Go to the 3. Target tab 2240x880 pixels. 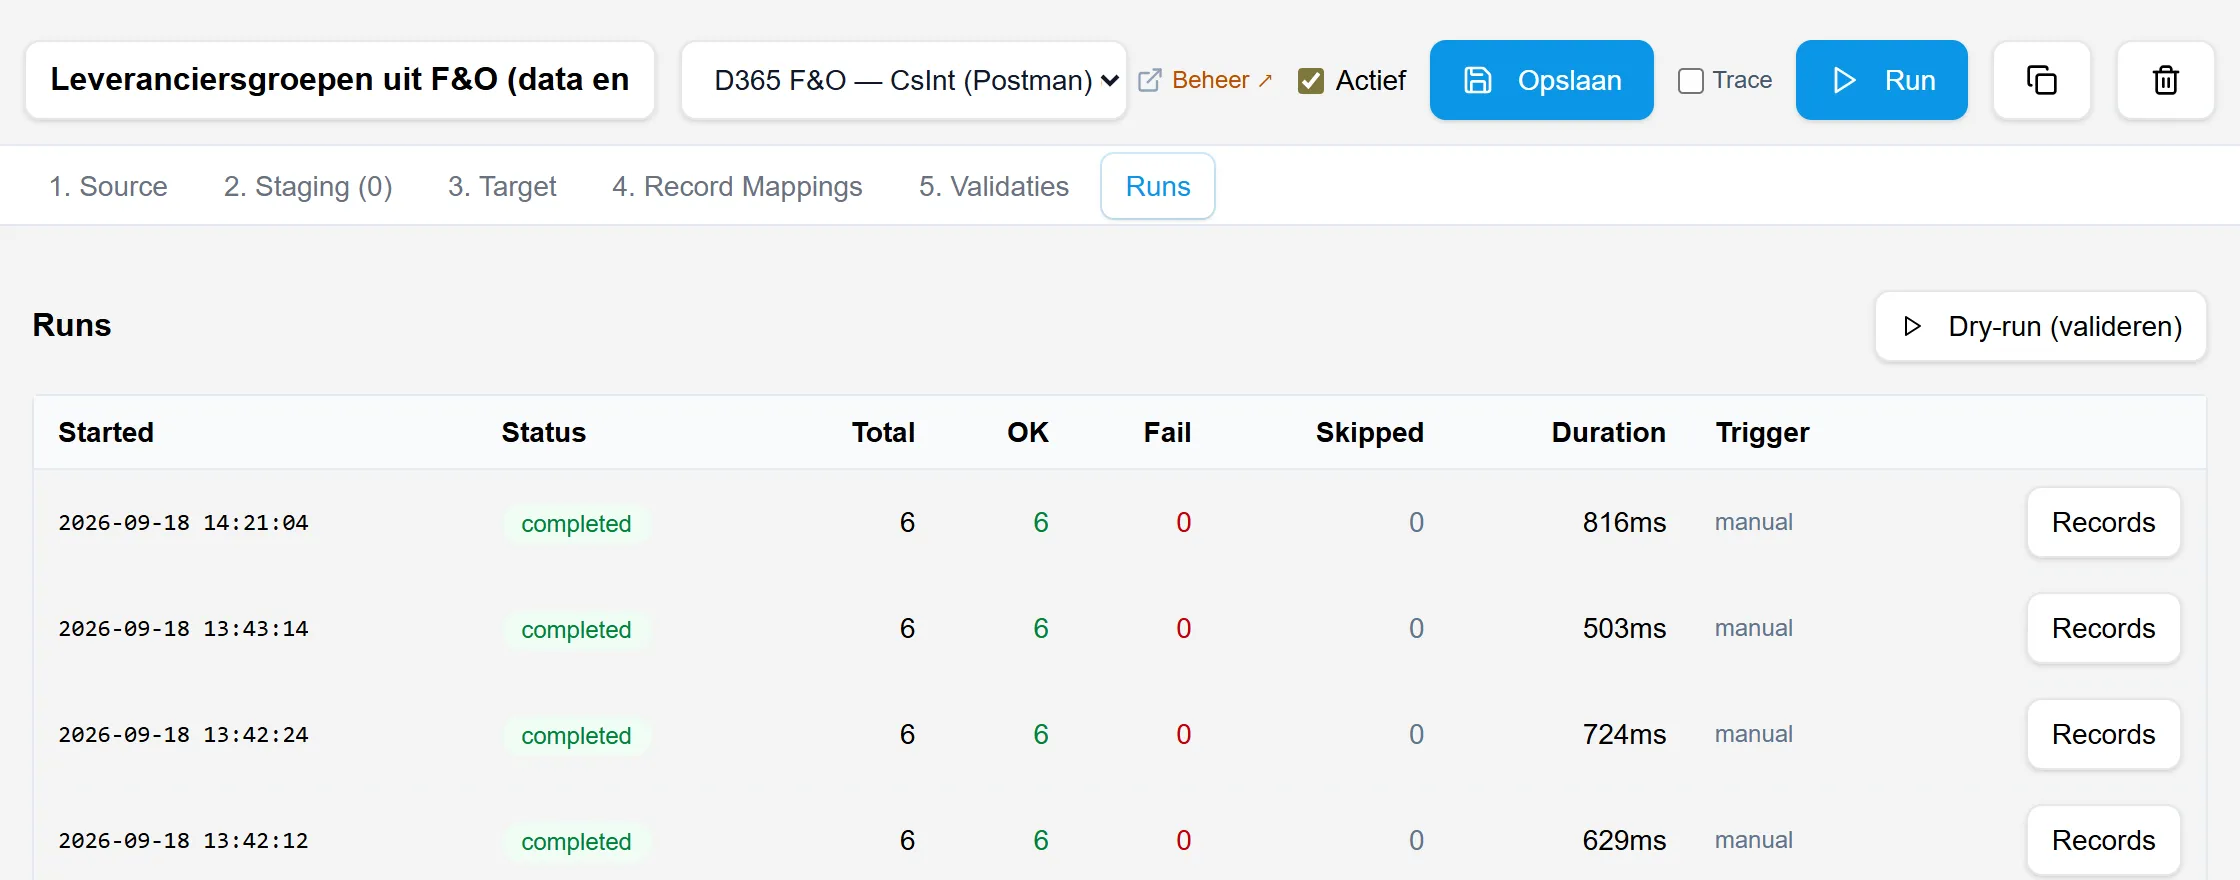(x=502, y=186)
